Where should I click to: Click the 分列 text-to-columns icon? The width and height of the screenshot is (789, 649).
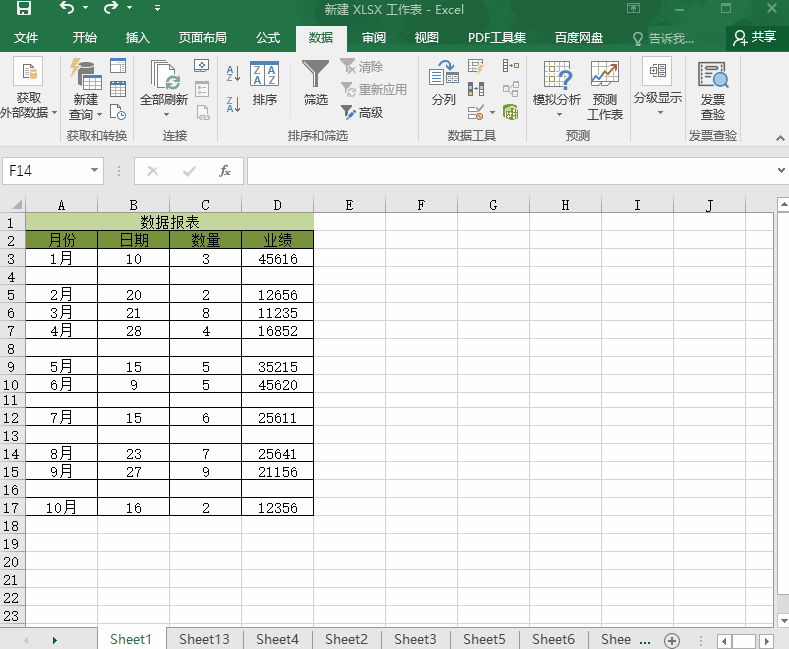click(443, 84)
